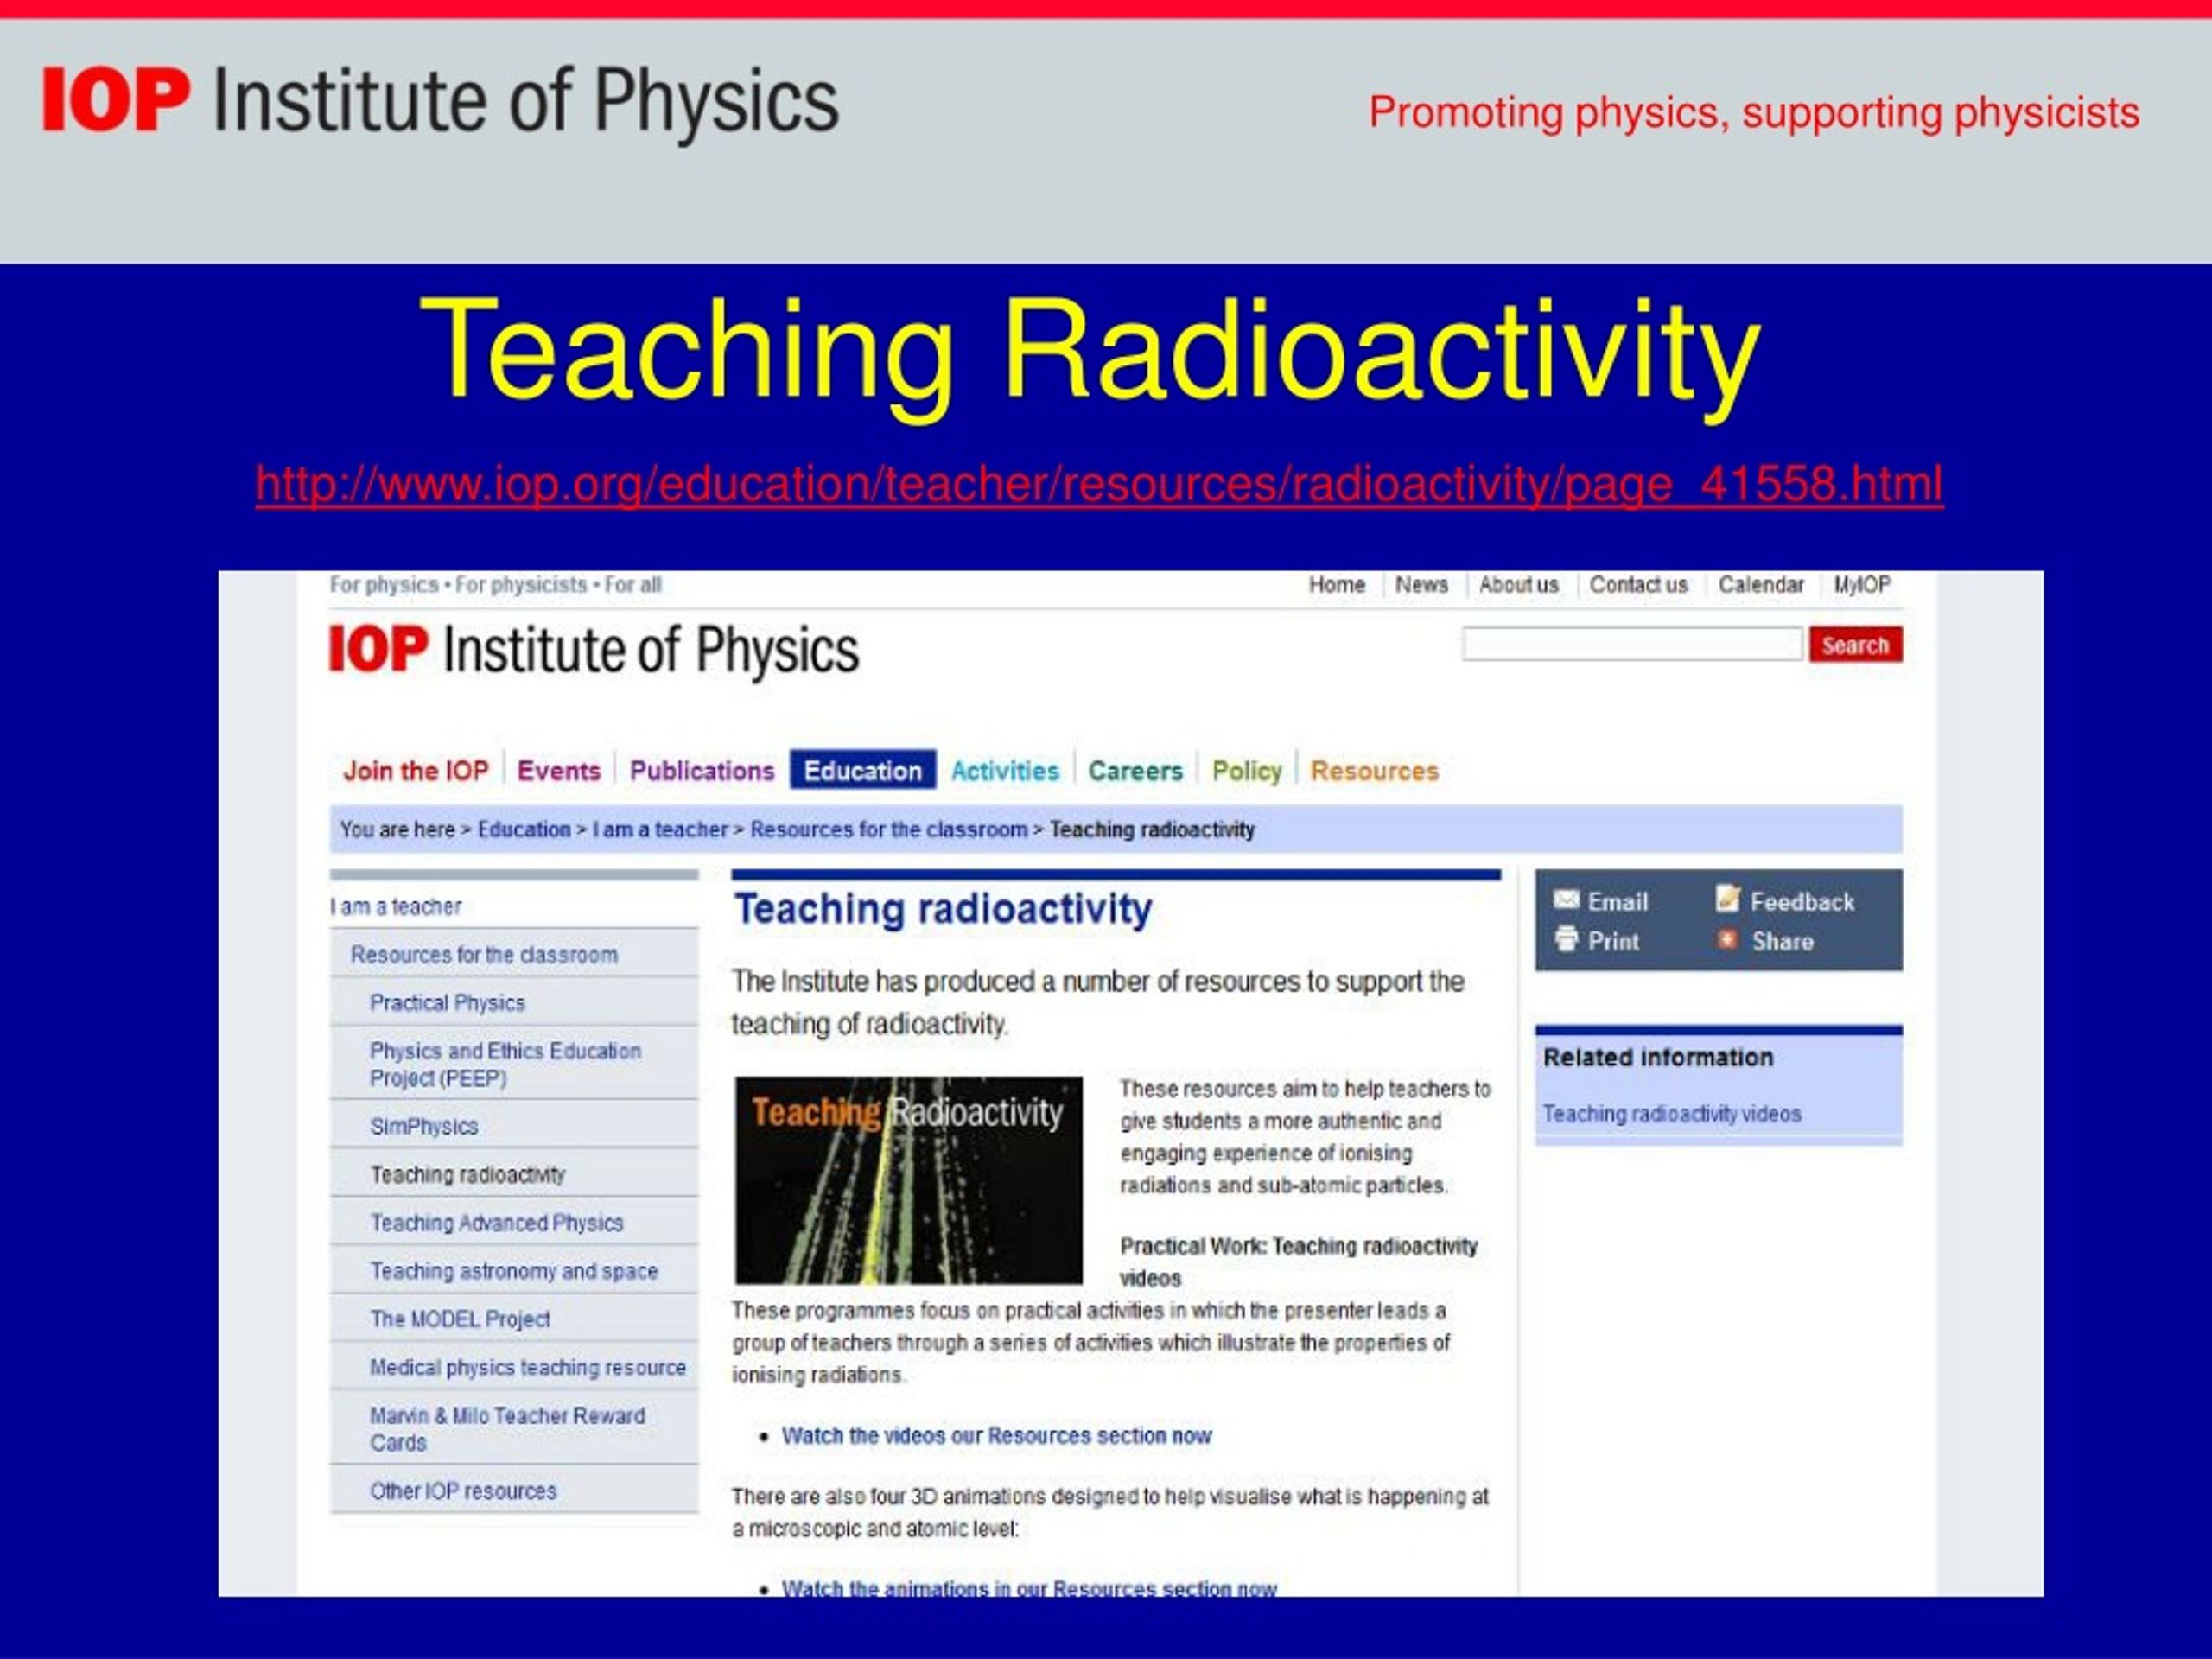Open Teaching Advanced Physics in sidebar

[497, 1223]
